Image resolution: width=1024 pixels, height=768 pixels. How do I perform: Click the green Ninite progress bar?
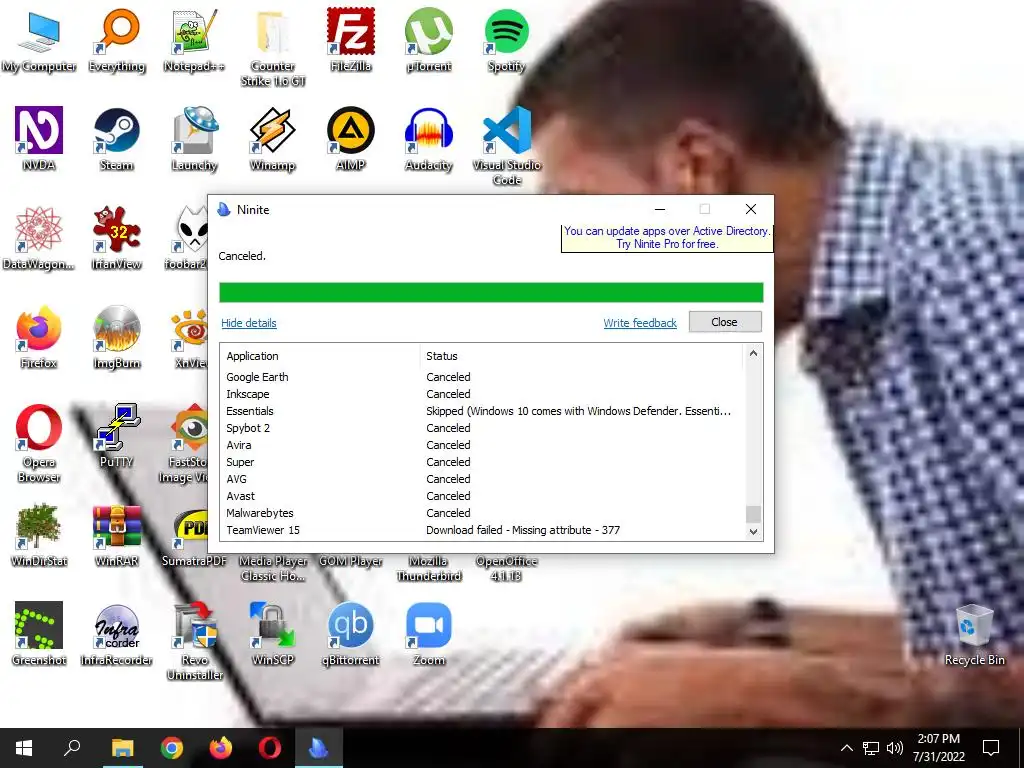(491, 293)
